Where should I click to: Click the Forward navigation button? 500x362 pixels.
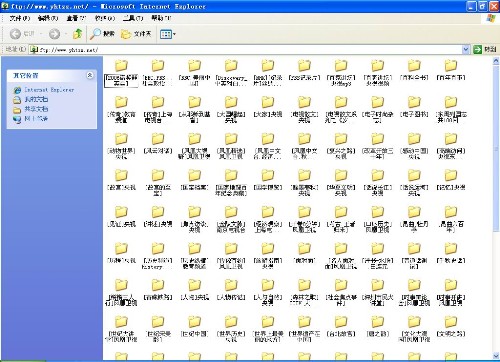click(x=55, y=34)
